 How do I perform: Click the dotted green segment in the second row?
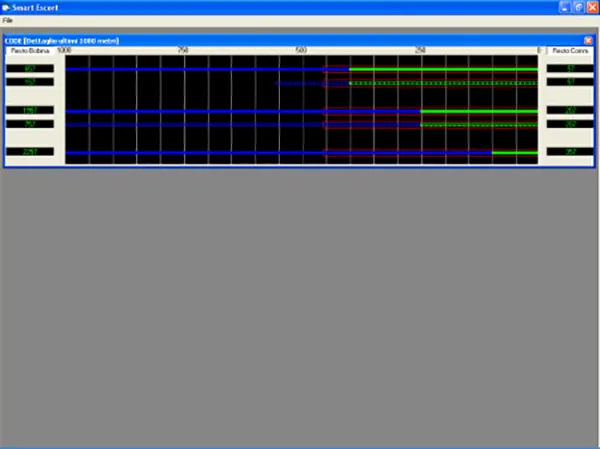[443, 83]
